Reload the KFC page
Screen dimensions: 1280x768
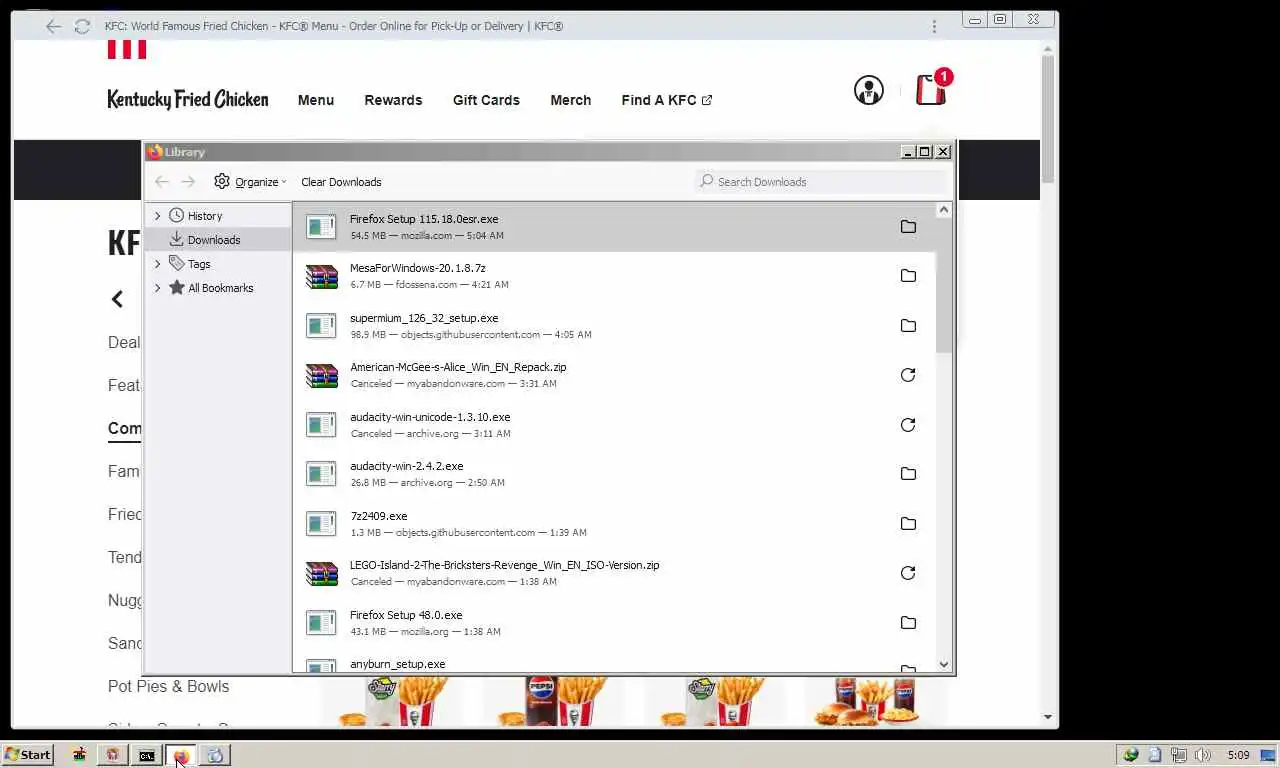click(x=82, y=27)
